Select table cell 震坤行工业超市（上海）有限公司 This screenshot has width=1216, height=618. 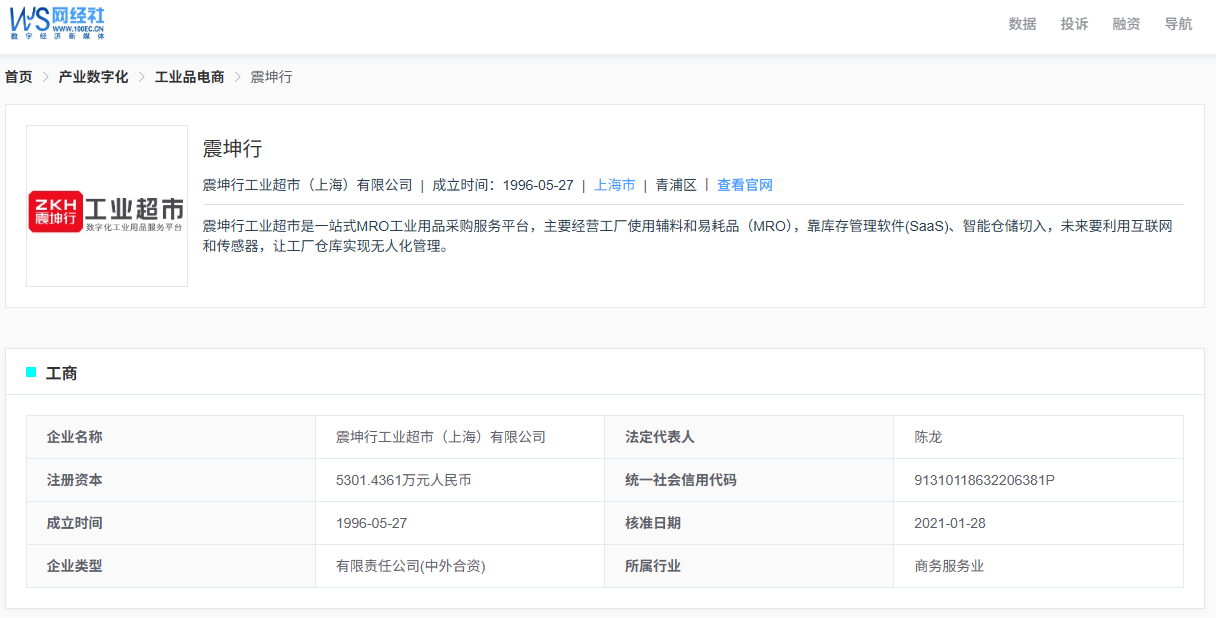[460, 437]
